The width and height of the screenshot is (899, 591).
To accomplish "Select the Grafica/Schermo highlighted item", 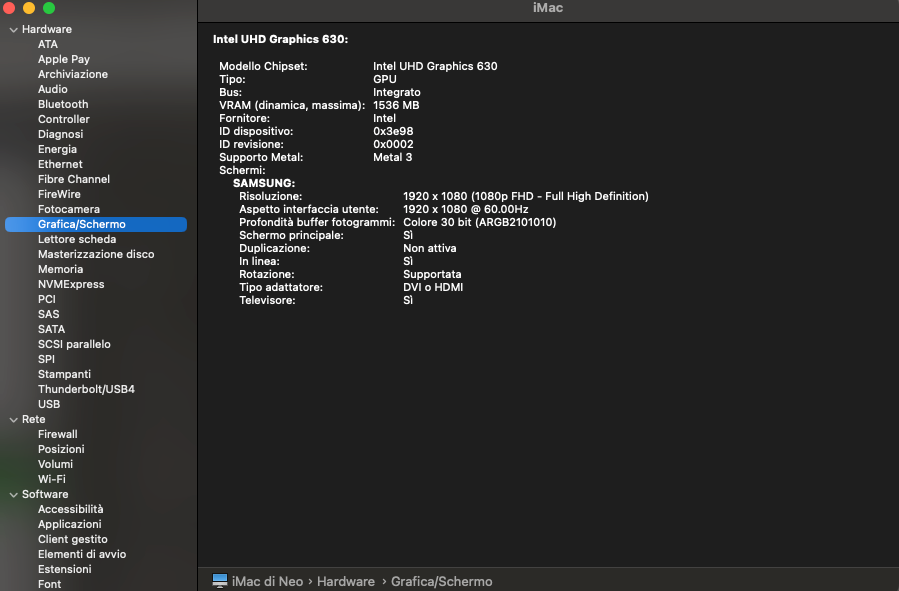I will [x=96, y=224].
